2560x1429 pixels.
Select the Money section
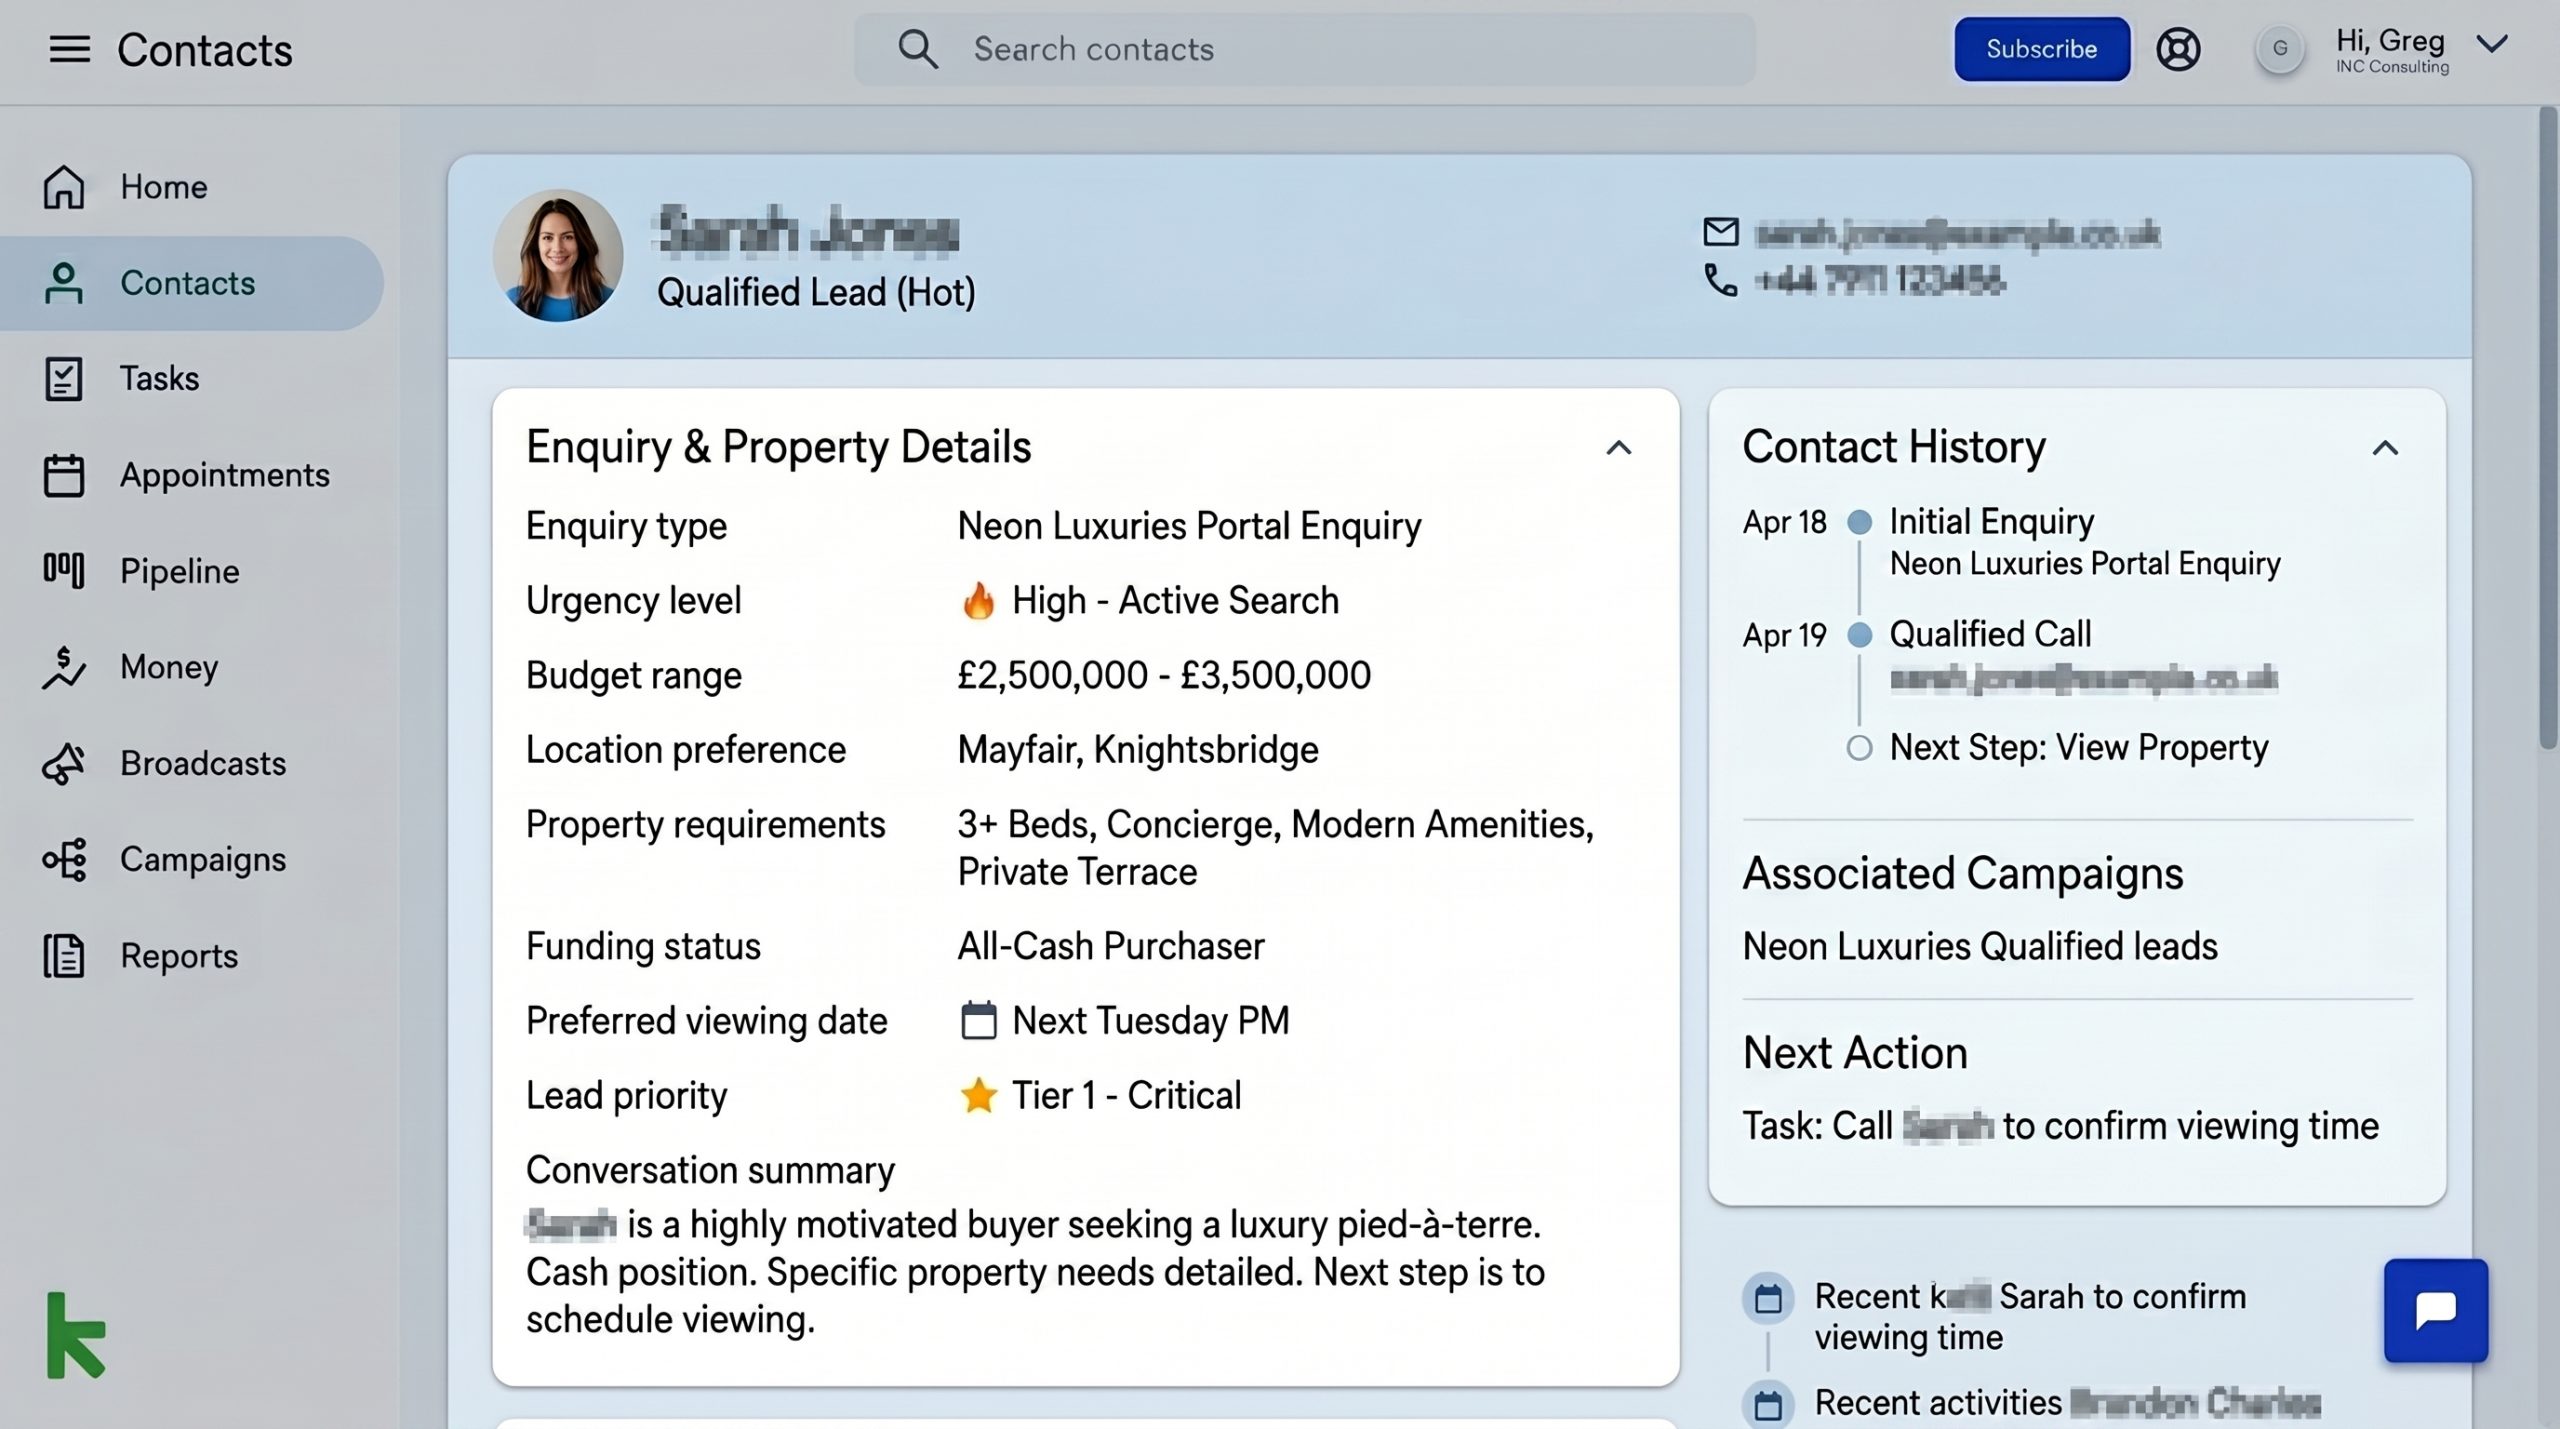pos(168,667)
